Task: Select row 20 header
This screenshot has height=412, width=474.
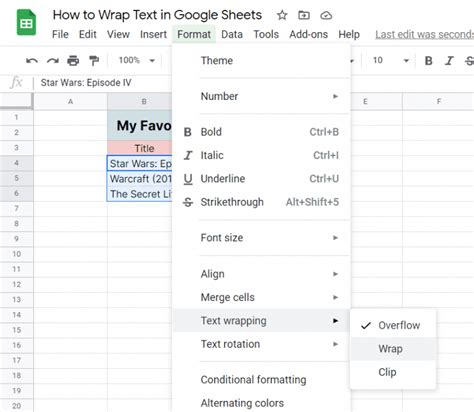Action: click(x=16, y=406)
